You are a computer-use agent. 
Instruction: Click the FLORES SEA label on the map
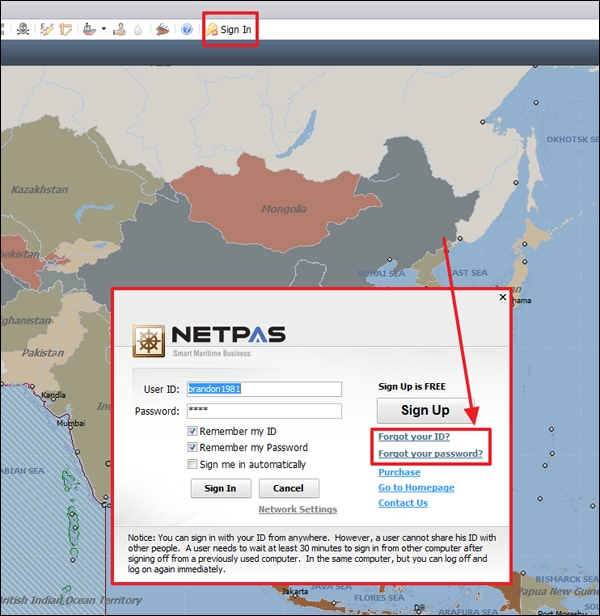(x=379, y=598)
